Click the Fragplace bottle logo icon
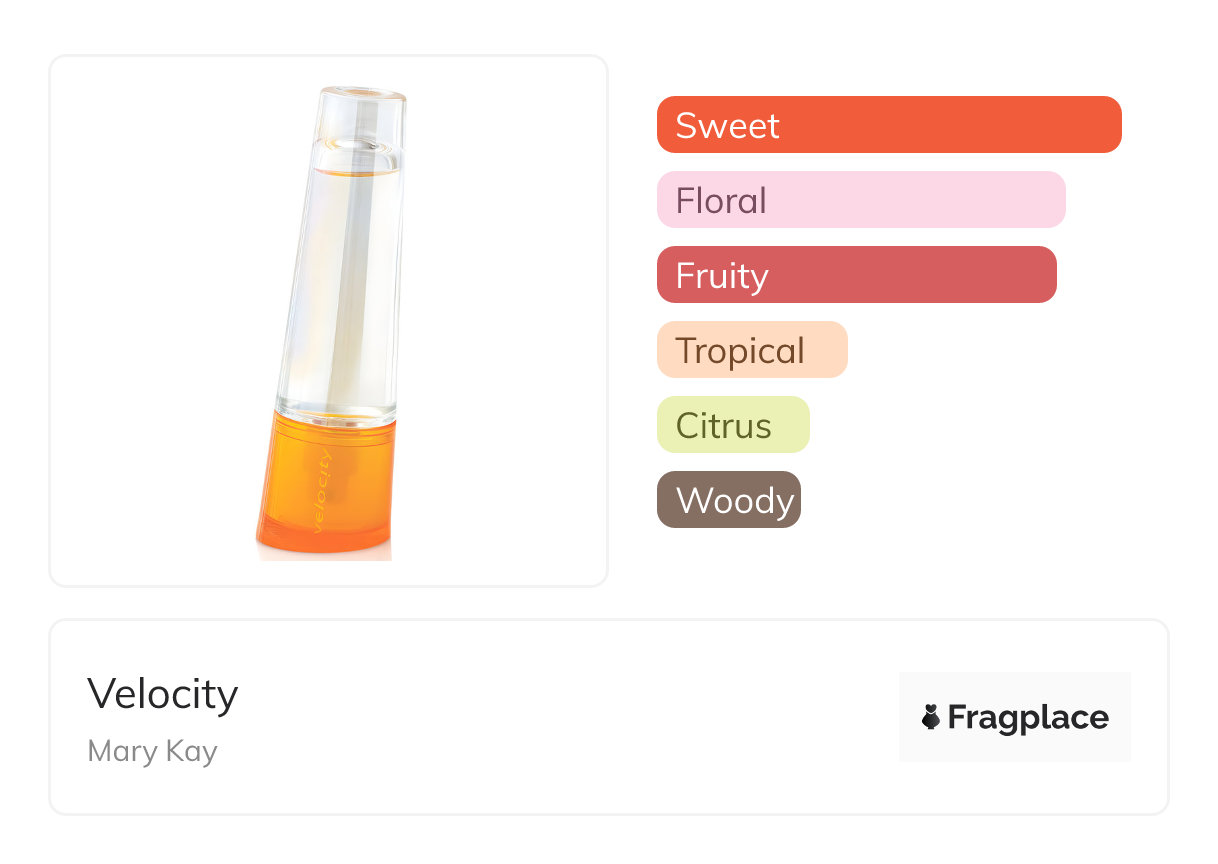 (931, 717)
